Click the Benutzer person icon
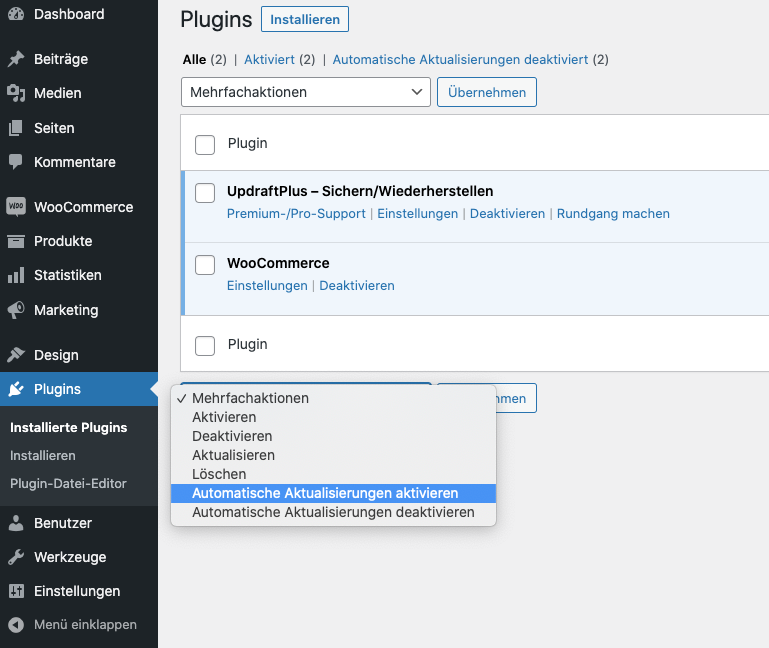This screenshot has width=769, height=648. tap(16, 523)
